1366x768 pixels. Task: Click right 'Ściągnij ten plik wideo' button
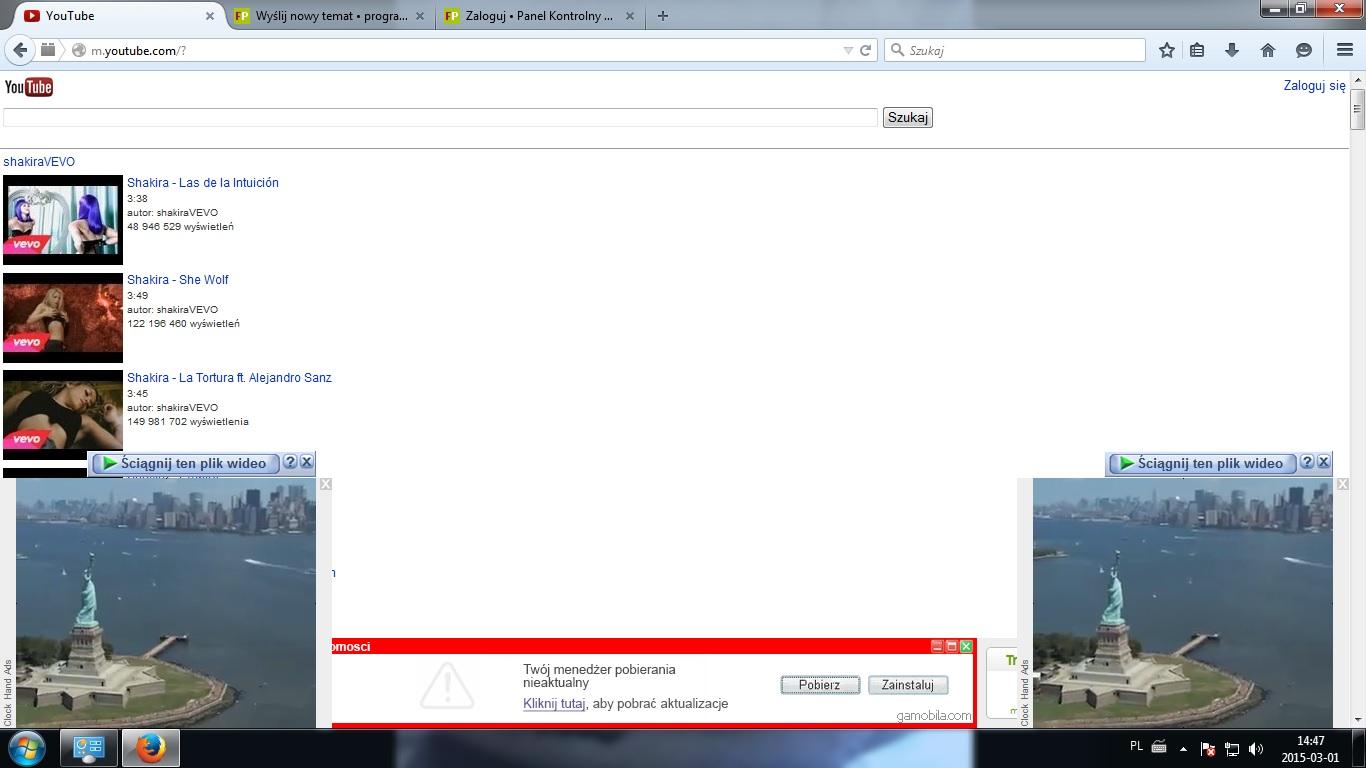pyautogui.click(x=1202, y=463)
